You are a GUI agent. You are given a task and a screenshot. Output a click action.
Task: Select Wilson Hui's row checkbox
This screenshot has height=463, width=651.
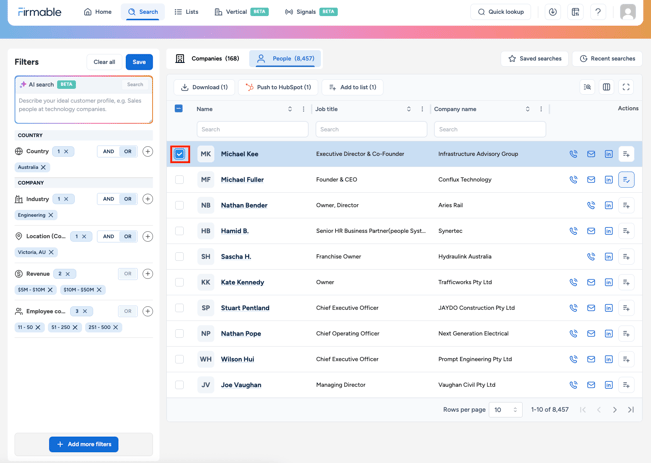[x=179, y=359]
